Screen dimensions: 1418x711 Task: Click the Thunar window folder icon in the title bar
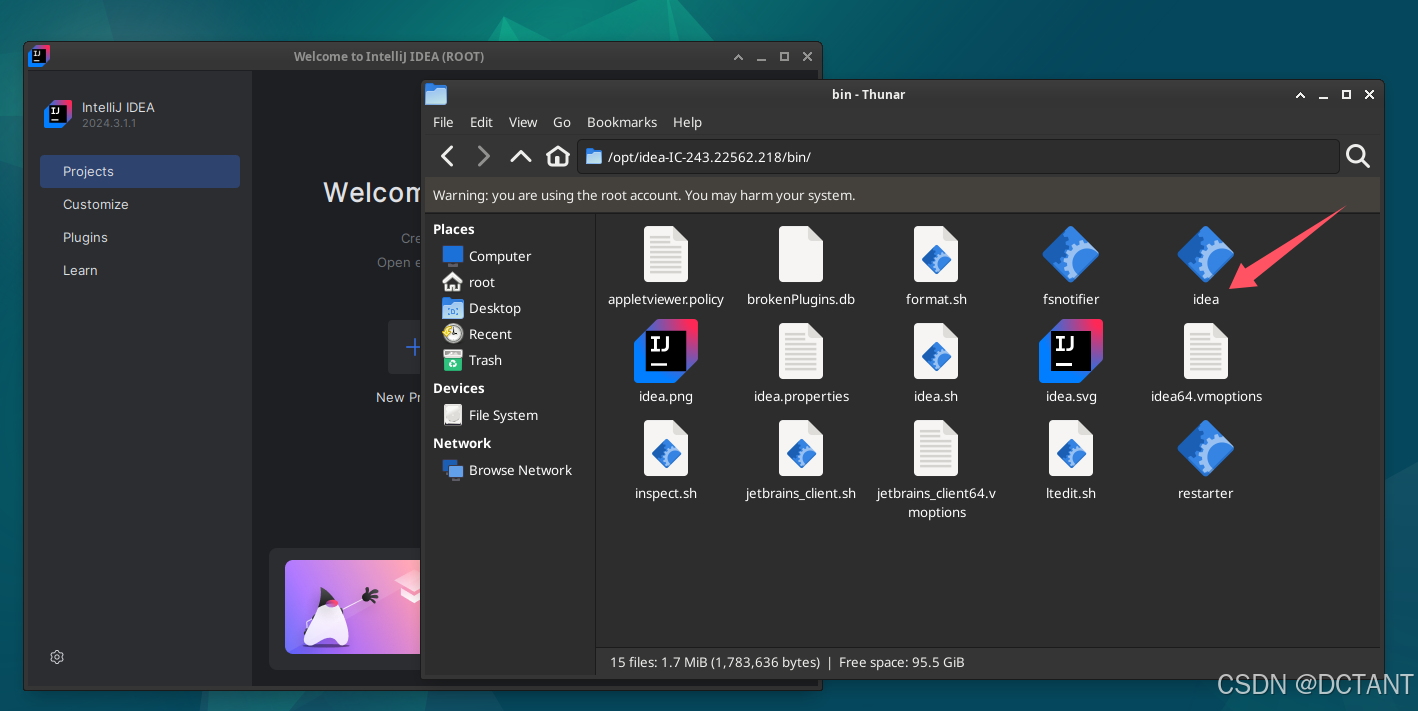pos(436,94)
